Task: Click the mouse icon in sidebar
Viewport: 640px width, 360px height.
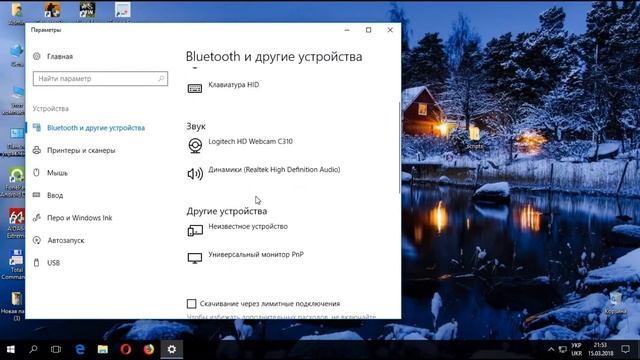Action: 36,173
